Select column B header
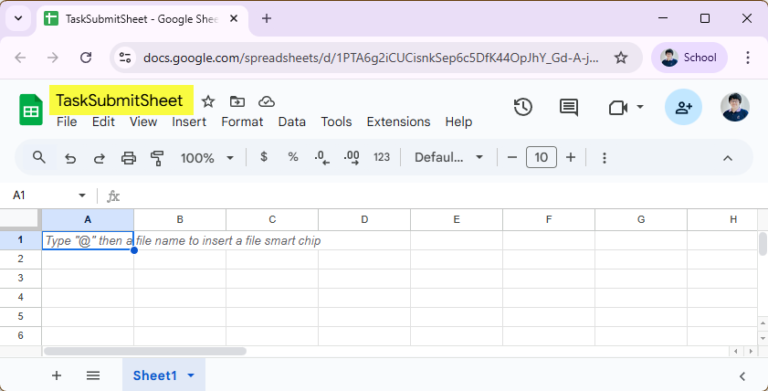This screenshot has width=768, height=391. 180,220
